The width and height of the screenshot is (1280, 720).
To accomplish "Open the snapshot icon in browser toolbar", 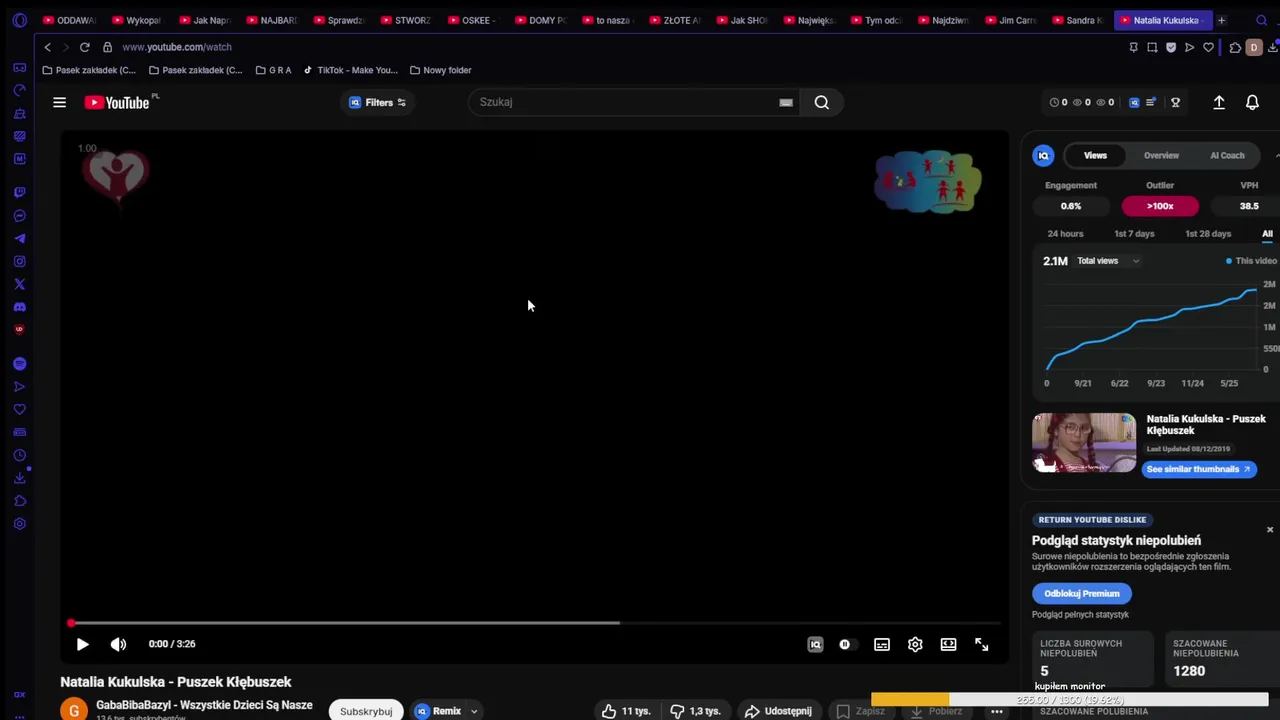I will (1152, 47).
